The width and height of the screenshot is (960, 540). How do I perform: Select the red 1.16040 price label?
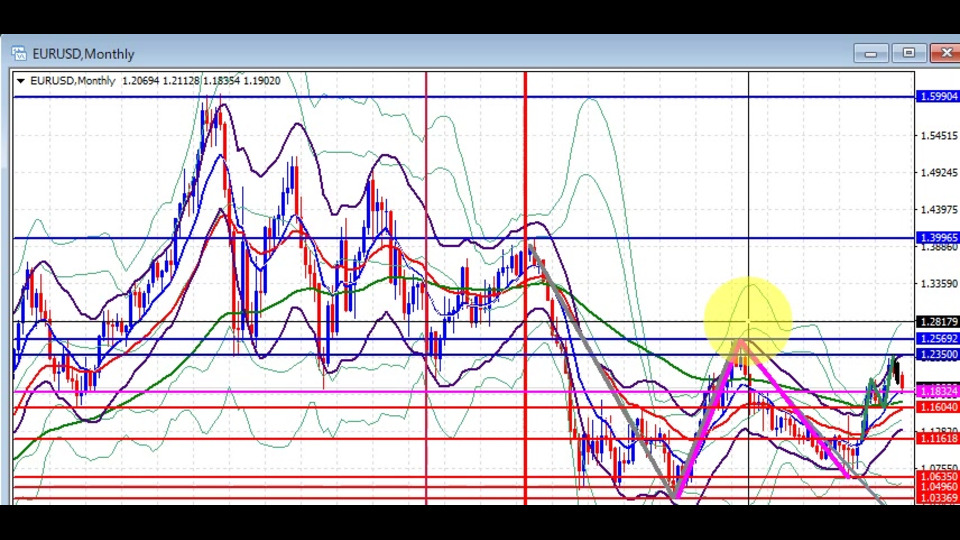(937, 407)
